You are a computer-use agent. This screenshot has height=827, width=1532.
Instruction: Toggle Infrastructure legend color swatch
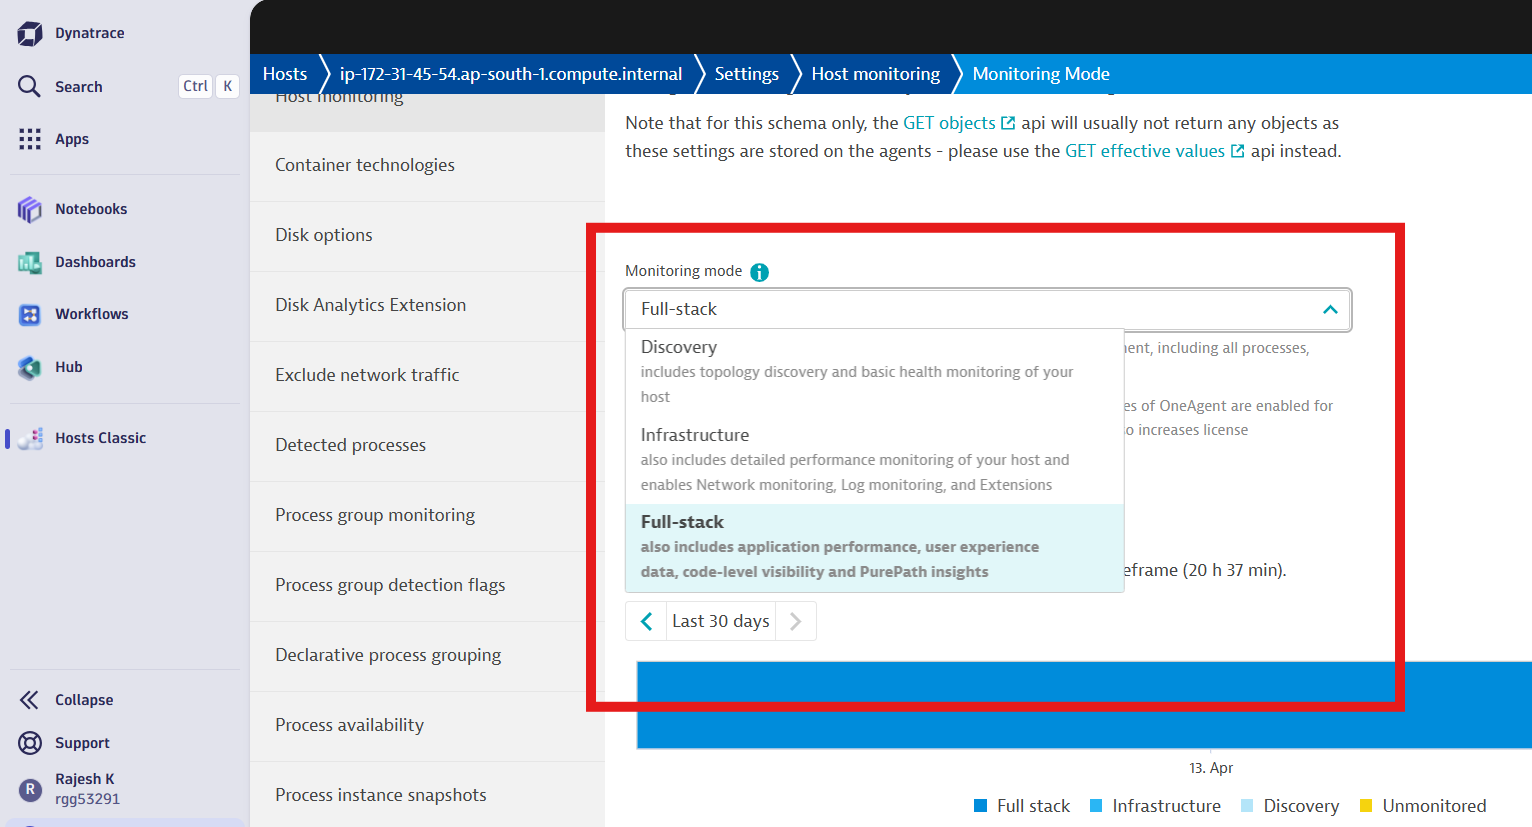click(x=1096, y=806)
